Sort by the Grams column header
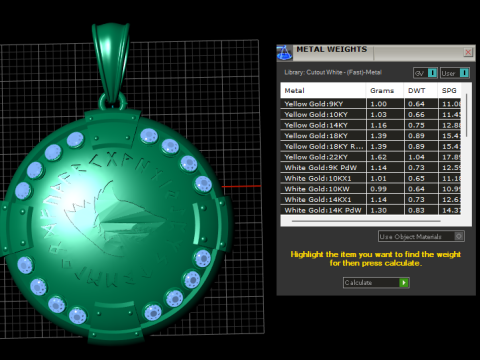The width and height of the screenshot is (480, 360). [x=385, y=91]
